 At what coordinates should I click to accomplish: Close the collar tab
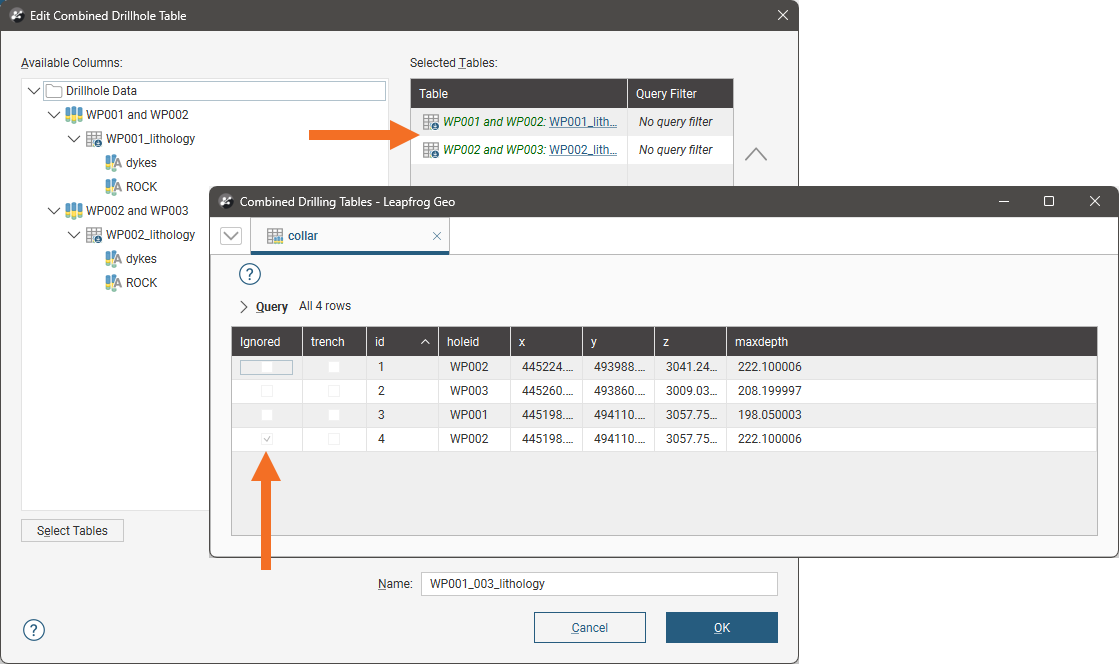pos(436,236)
